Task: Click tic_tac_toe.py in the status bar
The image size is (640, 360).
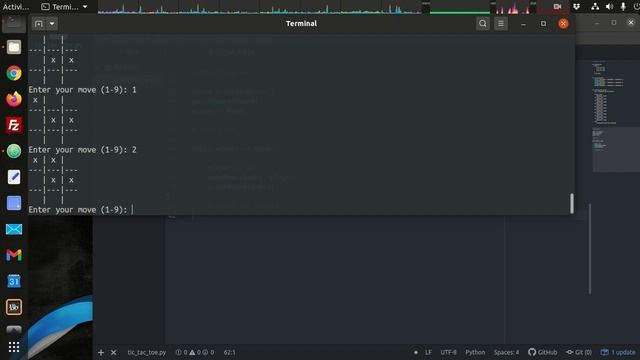Action: click(147, 352)
